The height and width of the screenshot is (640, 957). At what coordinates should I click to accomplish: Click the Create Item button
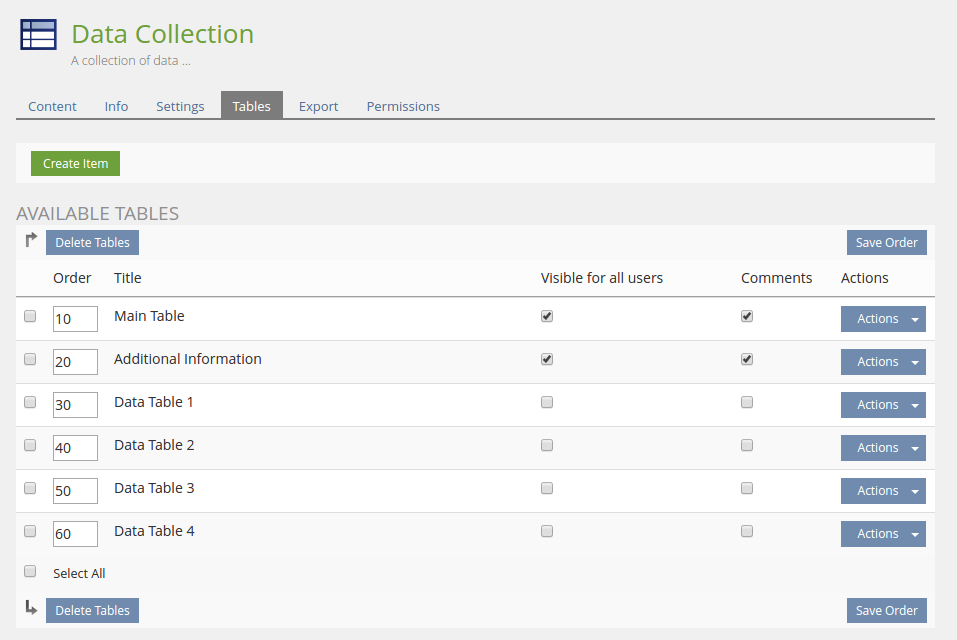pos(75,164)
